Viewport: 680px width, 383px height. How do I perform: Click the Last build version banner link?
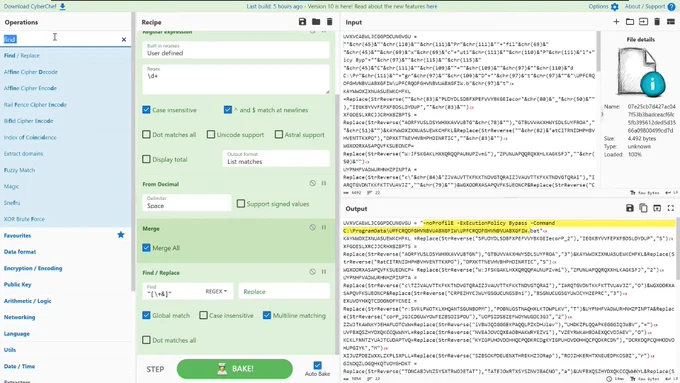(342, 7)
